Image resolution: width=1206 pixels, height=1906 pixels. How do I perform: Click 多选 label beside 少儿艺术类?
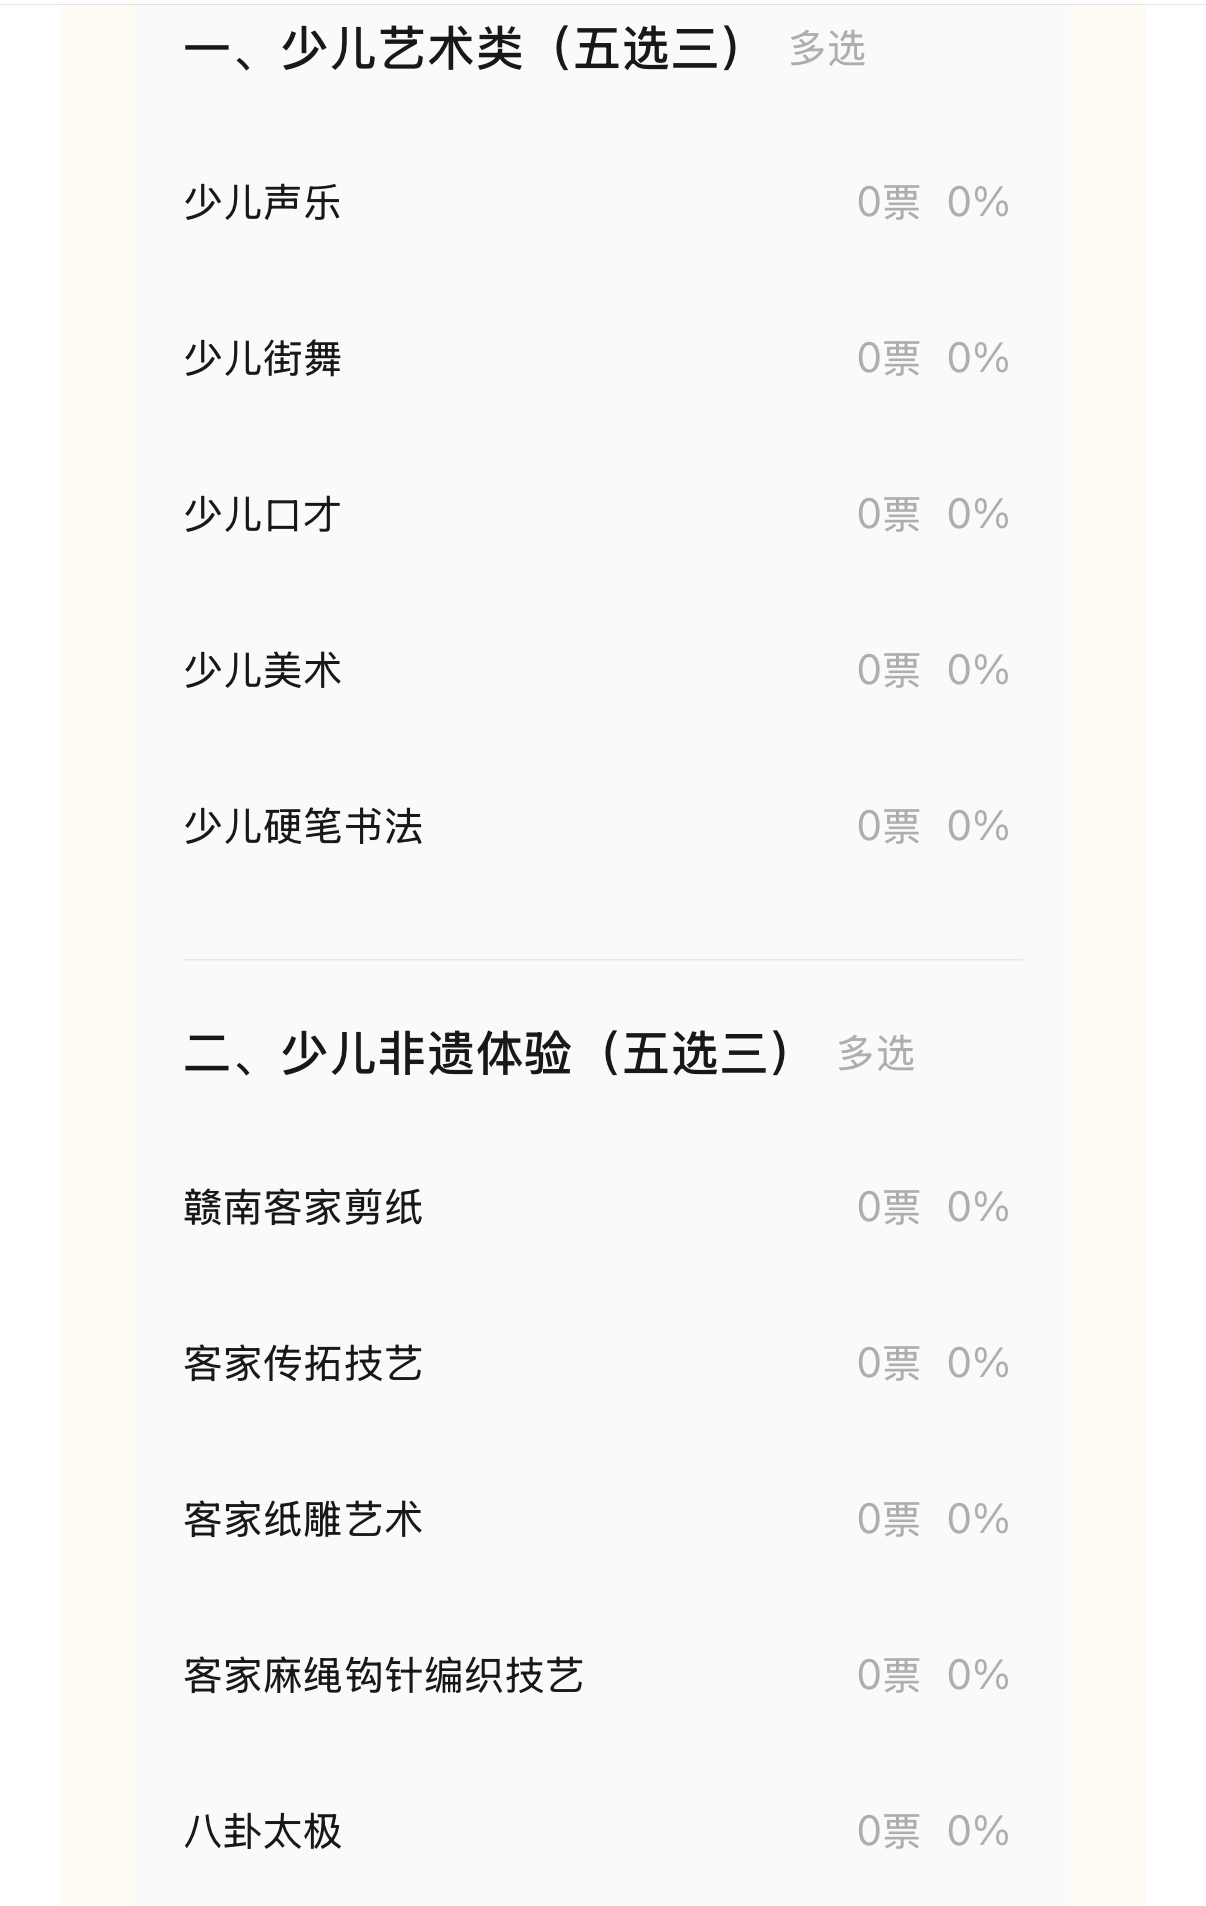827,49
